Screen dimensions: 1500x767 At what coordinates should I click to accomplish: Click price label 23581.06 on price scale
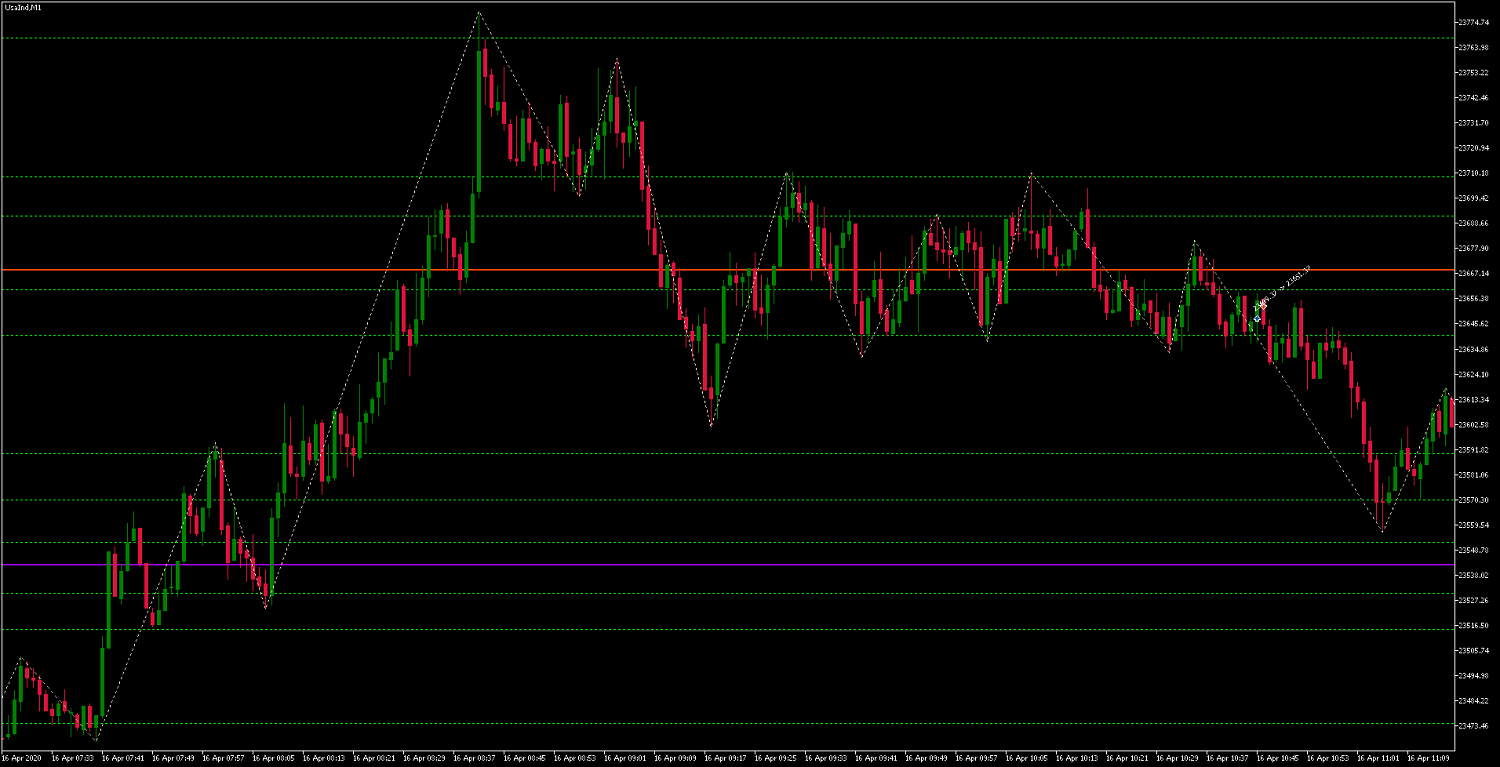pyautogui.click(x=1474, y=474)
